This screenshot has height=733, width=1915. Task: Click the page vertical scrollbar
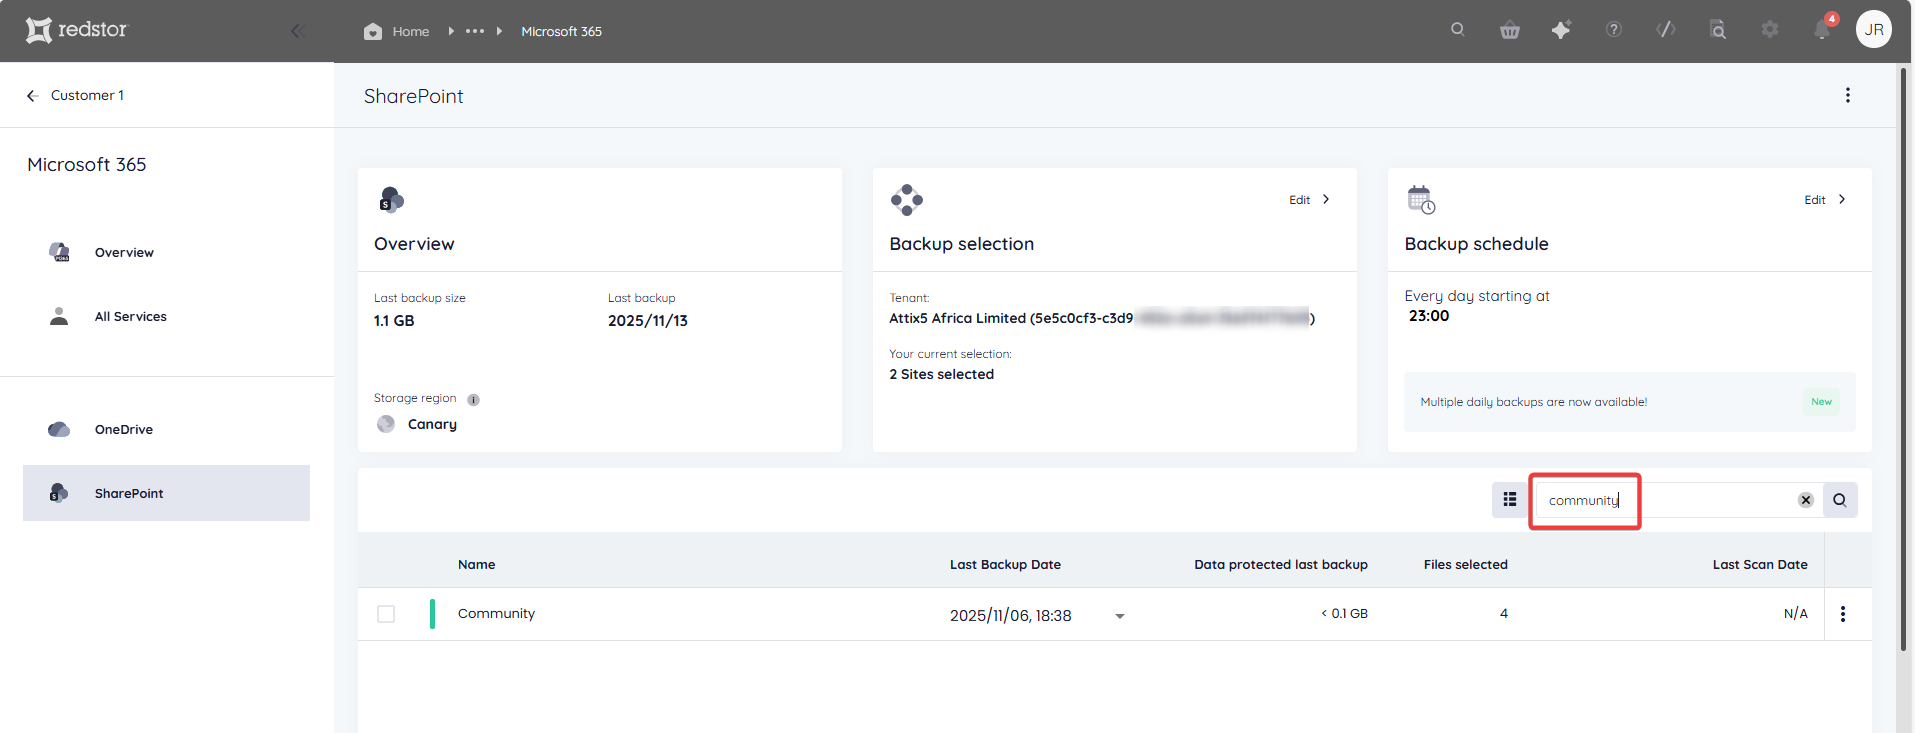[x=1903, y=360]
